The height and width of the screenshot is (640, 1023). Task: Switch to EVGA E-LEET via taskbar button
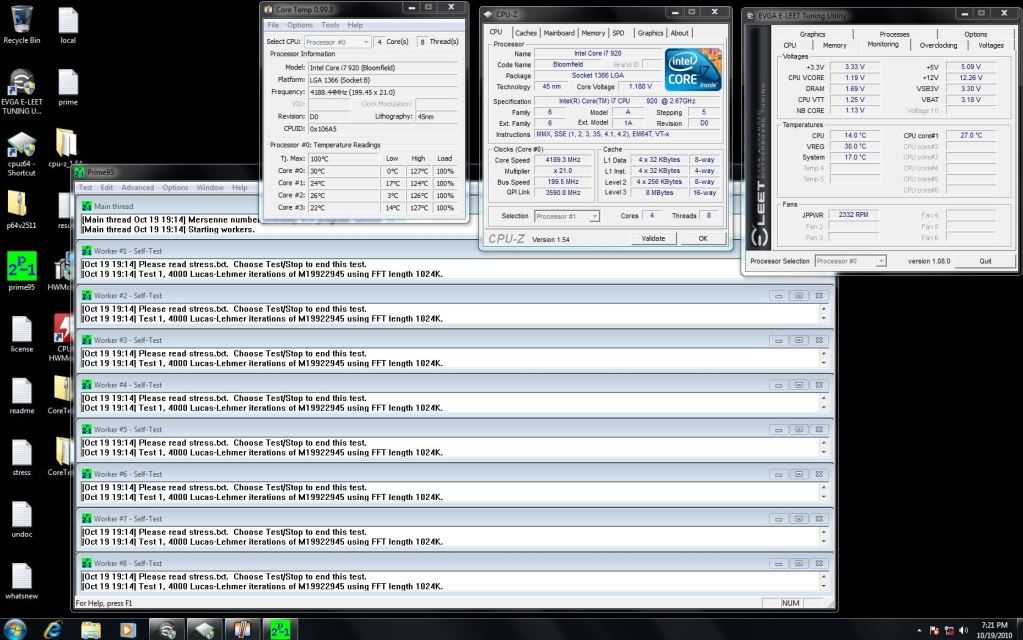(x=167, y=630)
